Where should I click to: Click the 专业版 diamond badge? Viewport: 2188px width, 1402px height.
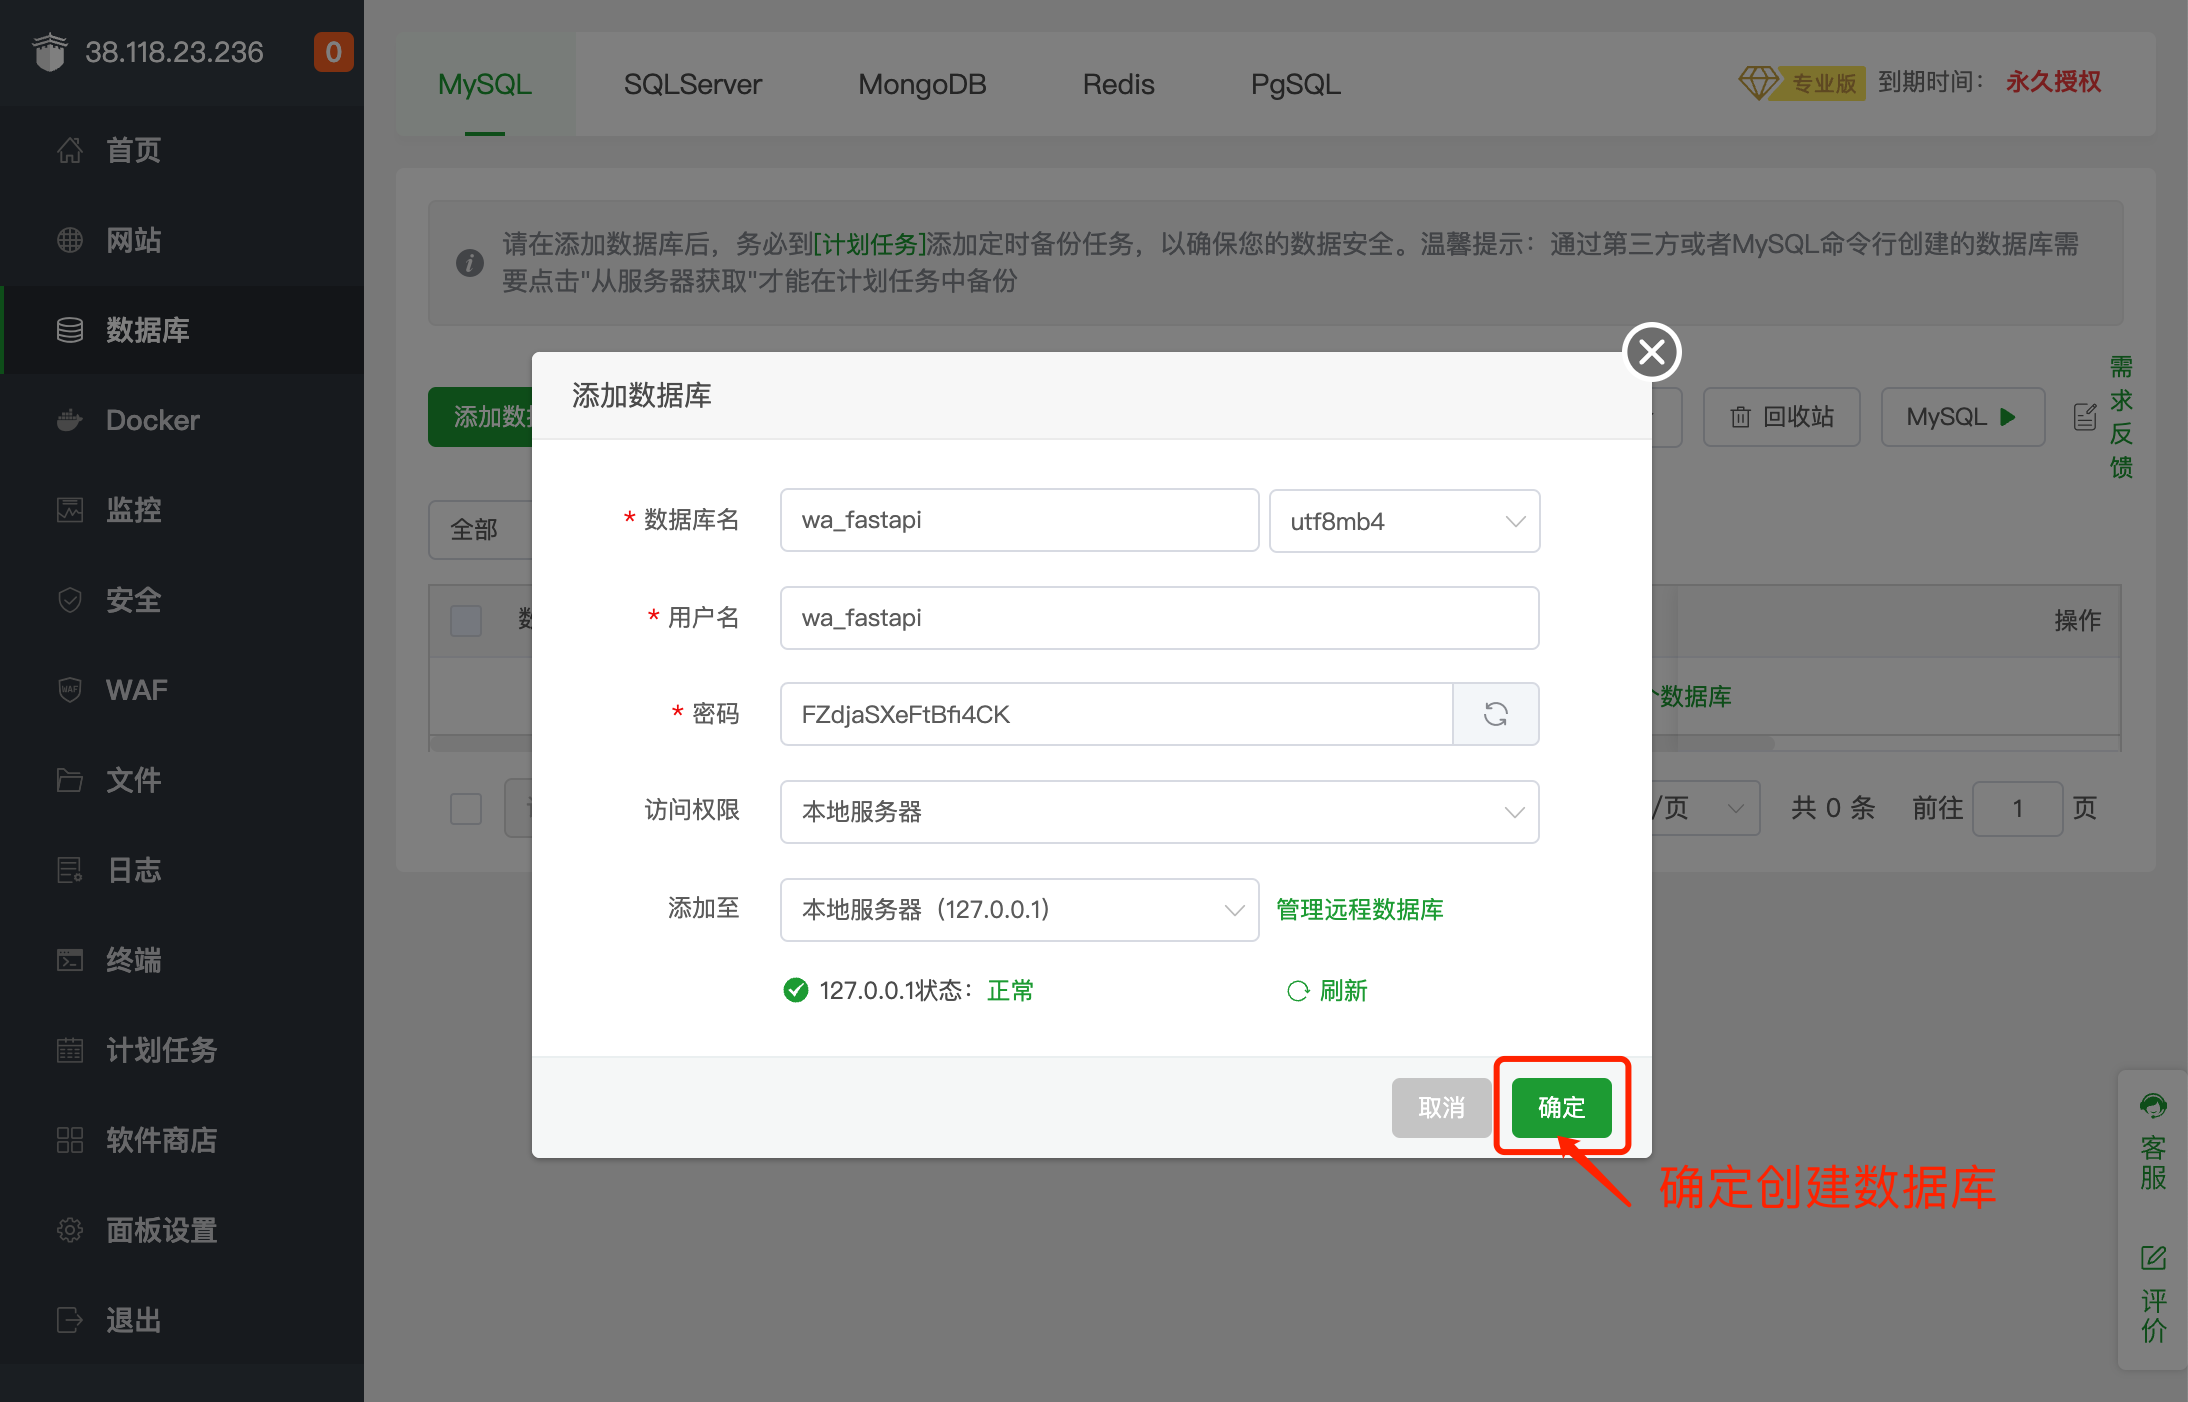(x=1801, y=82)
